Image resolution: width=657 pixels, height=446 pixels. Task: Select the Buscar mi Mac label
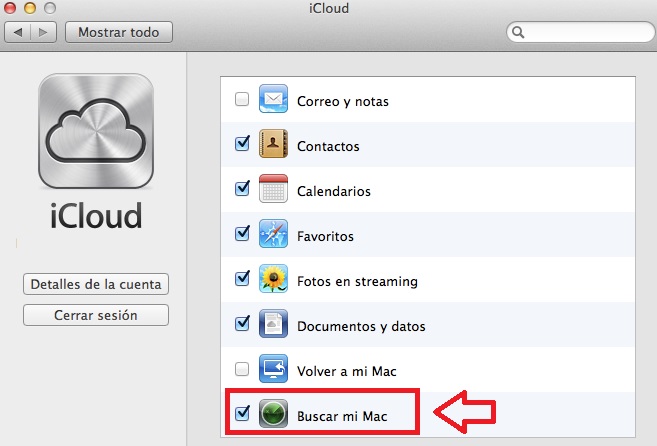[x=342, y=416]
